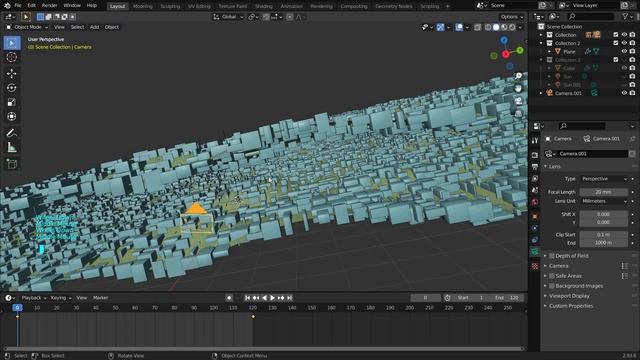This screenshot has width=640, height=360.
Task: Pick the Rotate tool
Action: 12,88
